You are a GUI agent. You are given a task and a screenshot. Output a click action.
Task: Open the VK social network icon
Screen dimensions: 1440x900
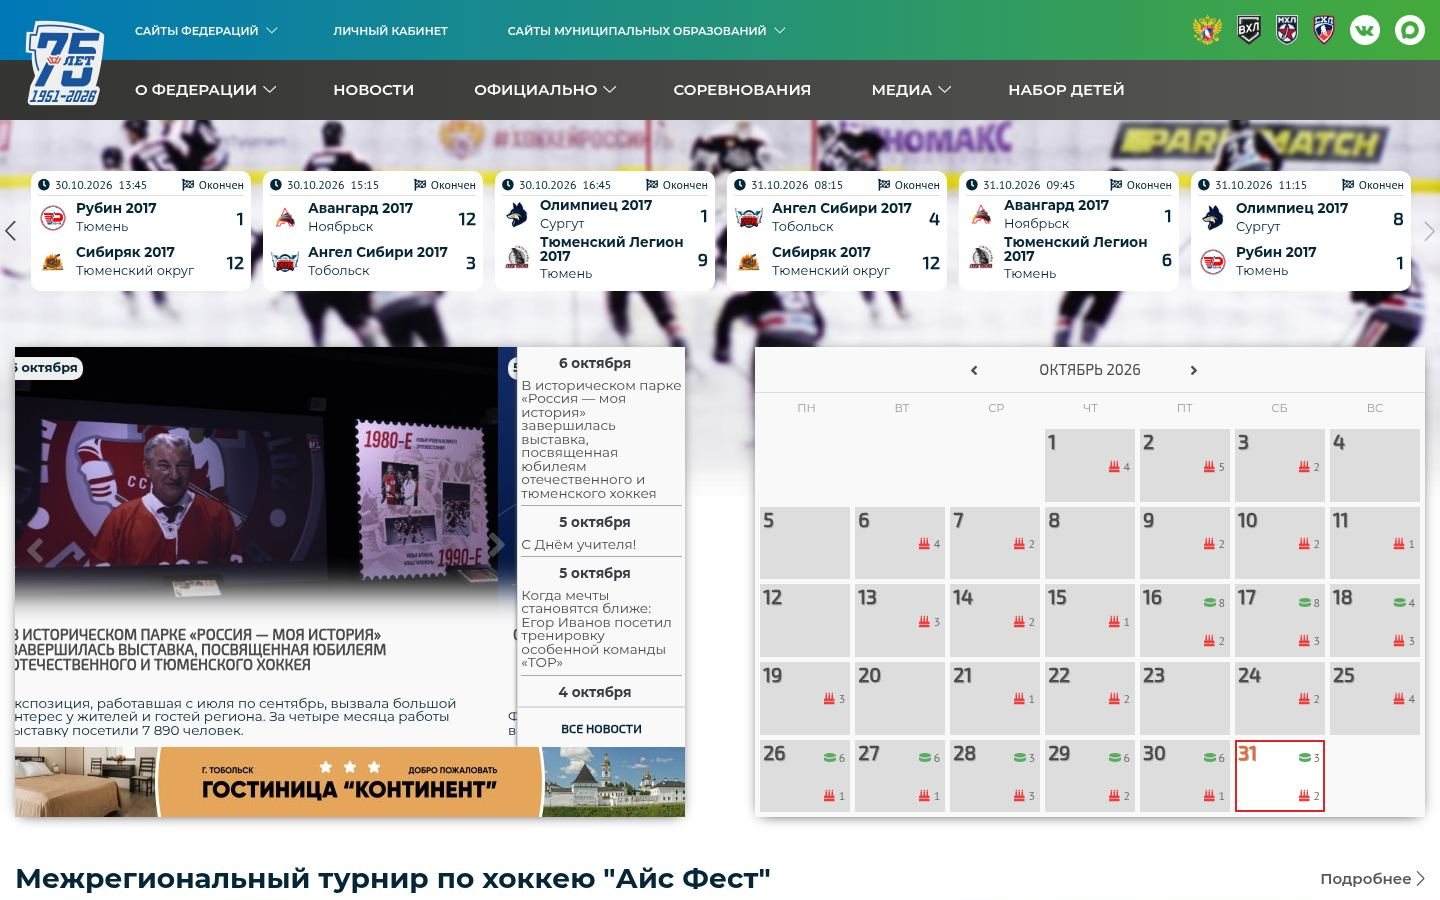(1364, 30)
